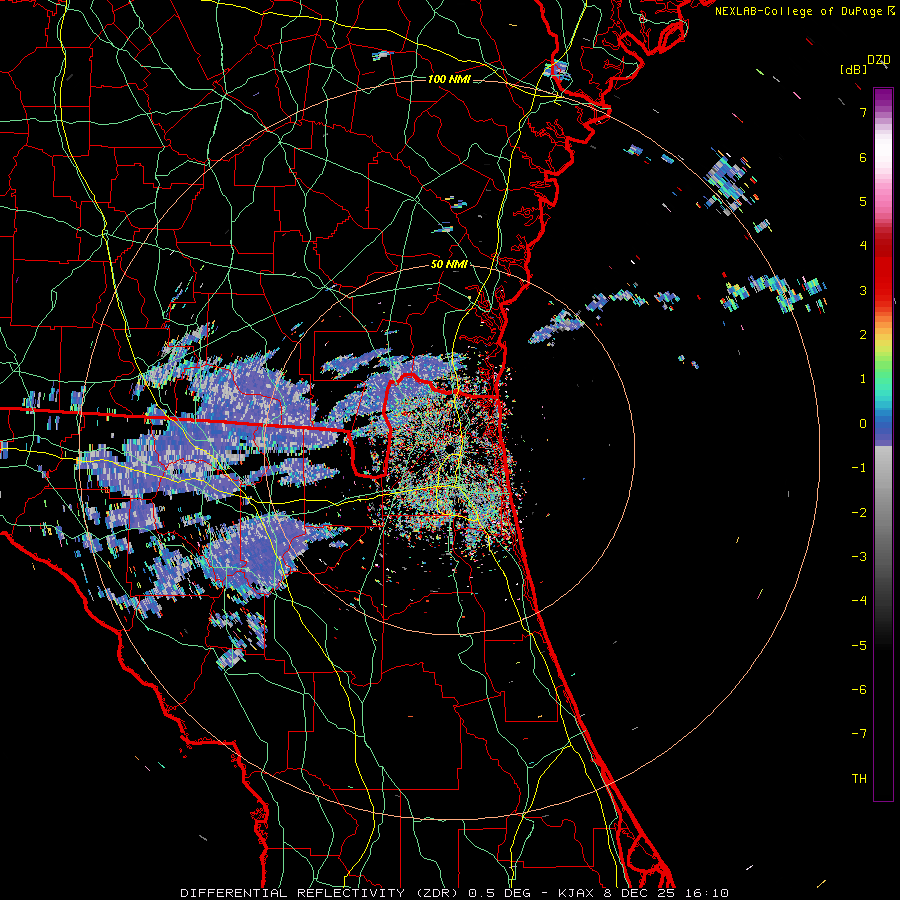Select the 3 value on color scale
900x900 pixels.
coord(863,290)
